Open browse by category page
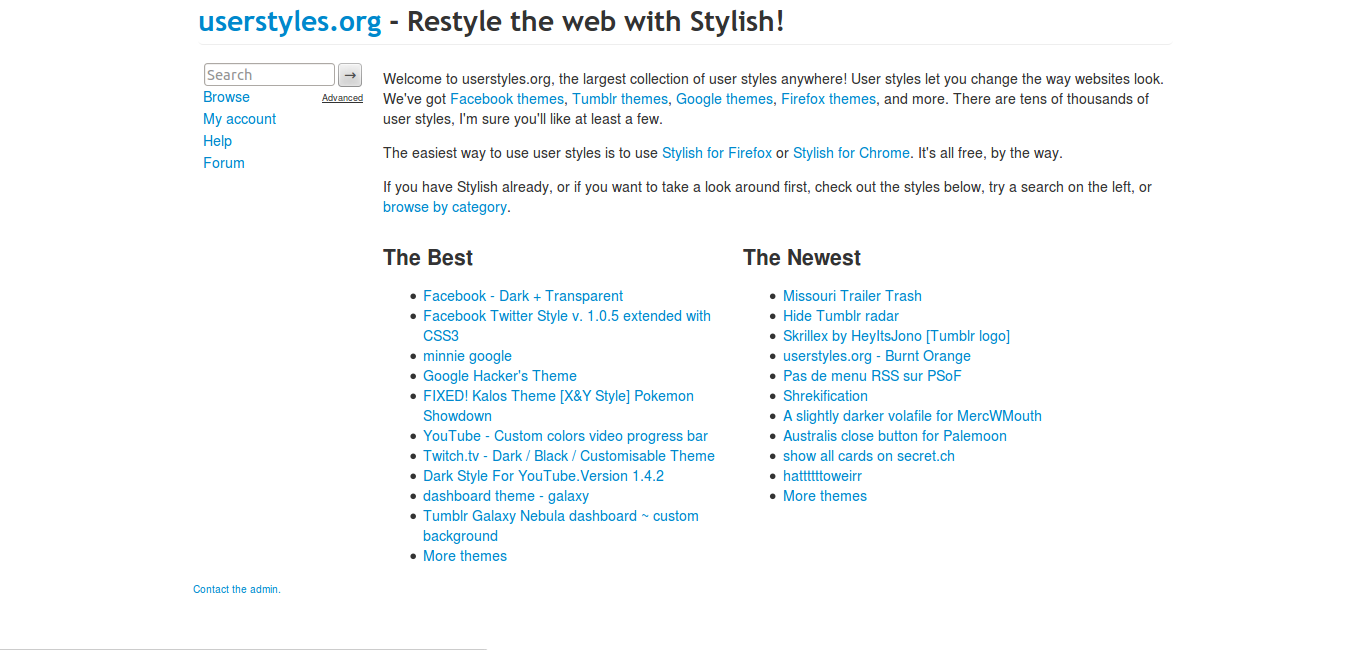This screenshot has height=650, width=1365. [x=444, y=206]
